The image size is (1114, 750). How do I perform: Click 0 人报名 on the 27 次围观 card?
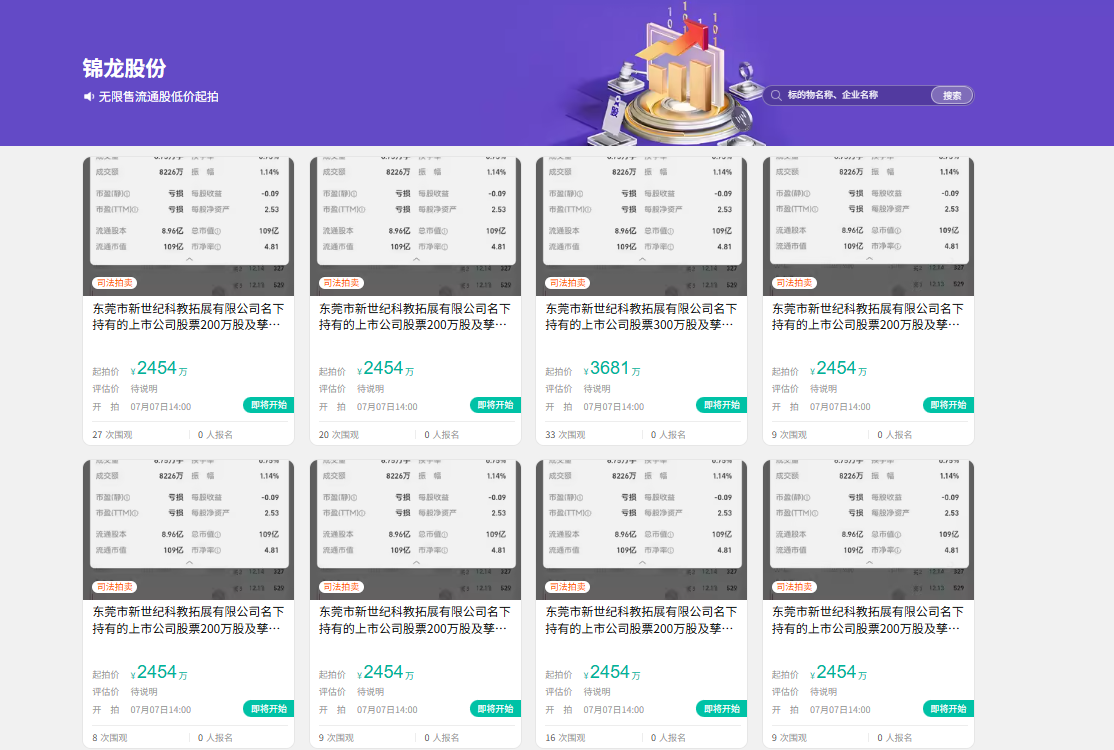tap(215, 435)
